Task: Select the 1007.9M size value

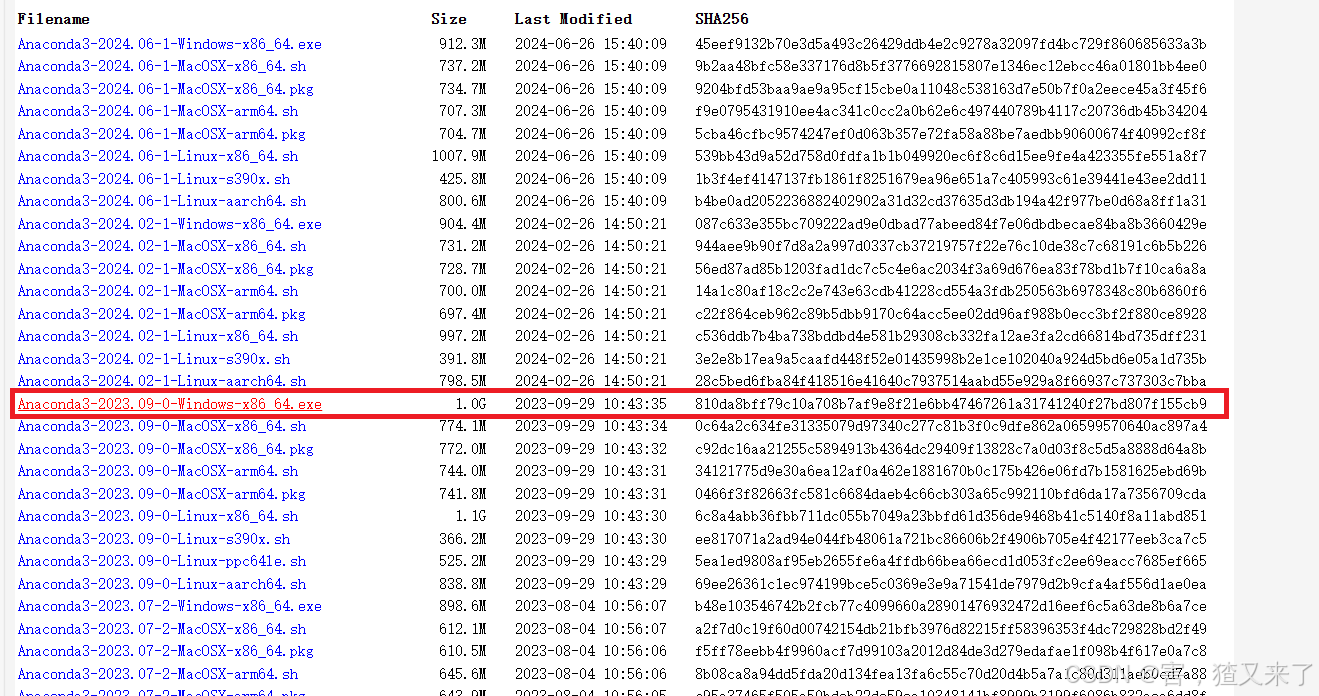Action: [x=459, y=156]
